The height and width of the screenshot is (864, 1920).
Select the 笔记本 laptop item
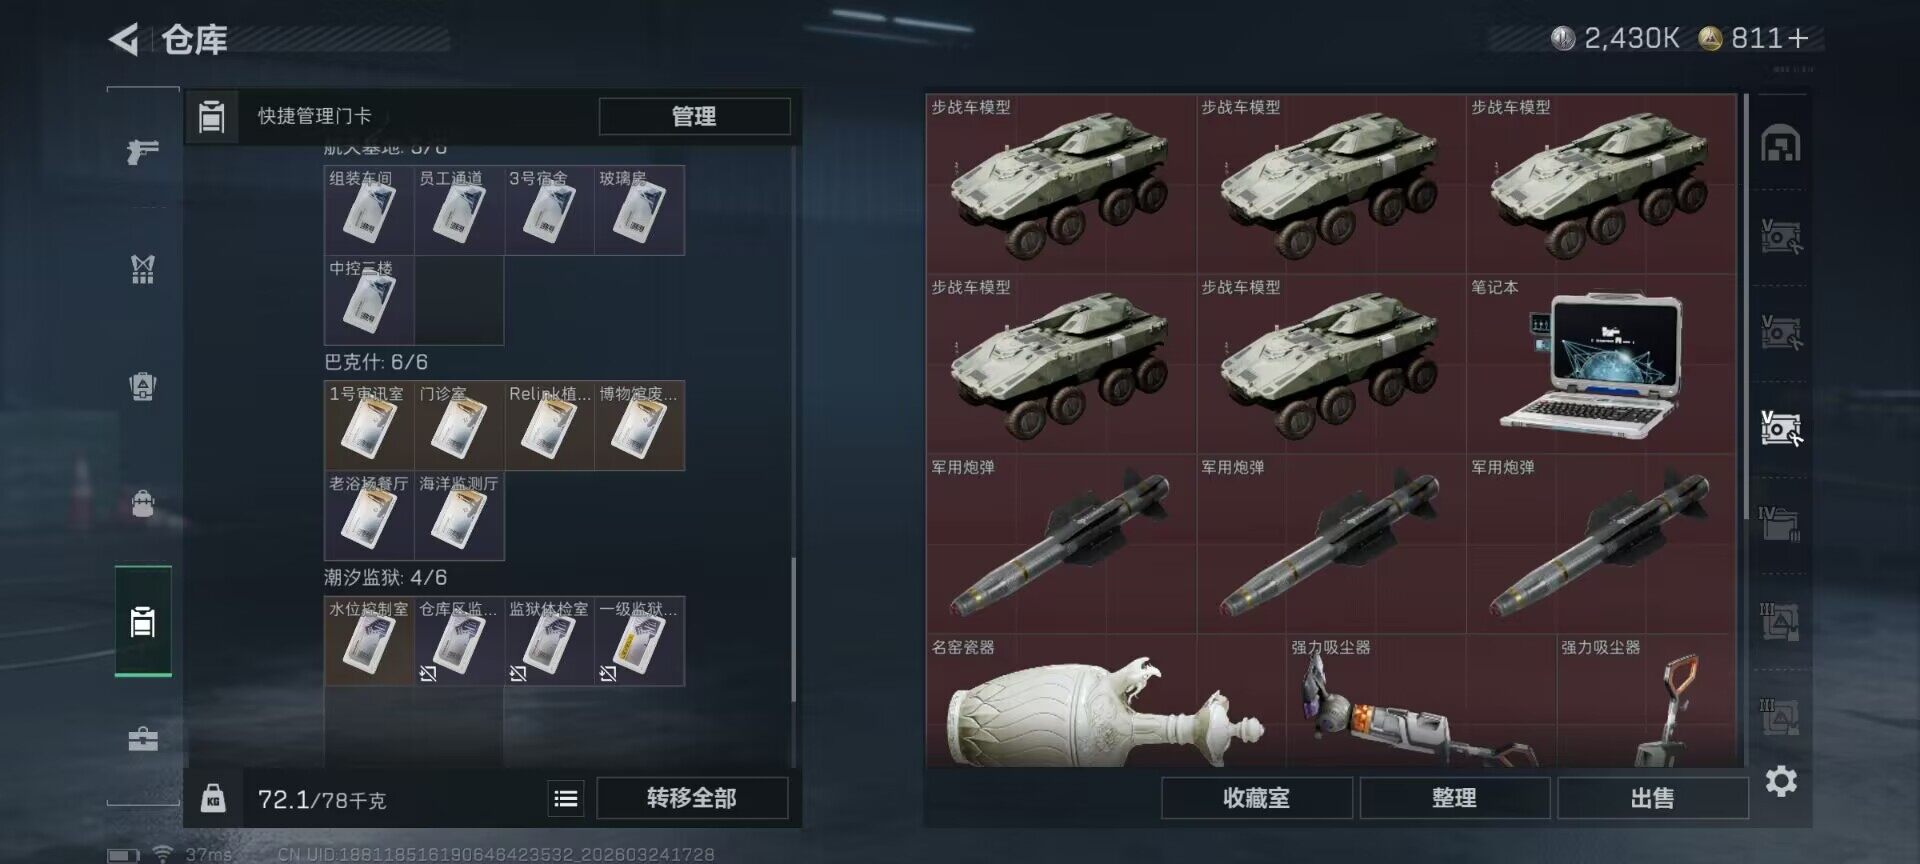(1601, 364)
